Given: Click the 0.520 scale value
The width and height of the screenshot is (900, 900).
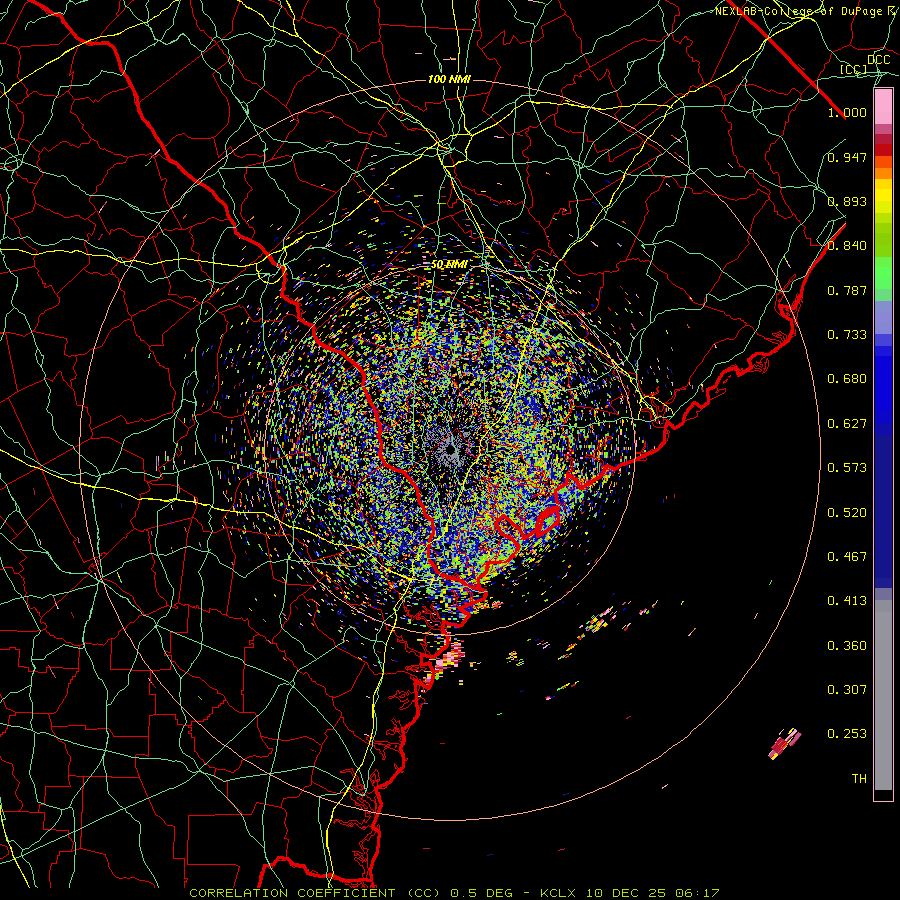Looking at the screenshot, I should 847,512.
